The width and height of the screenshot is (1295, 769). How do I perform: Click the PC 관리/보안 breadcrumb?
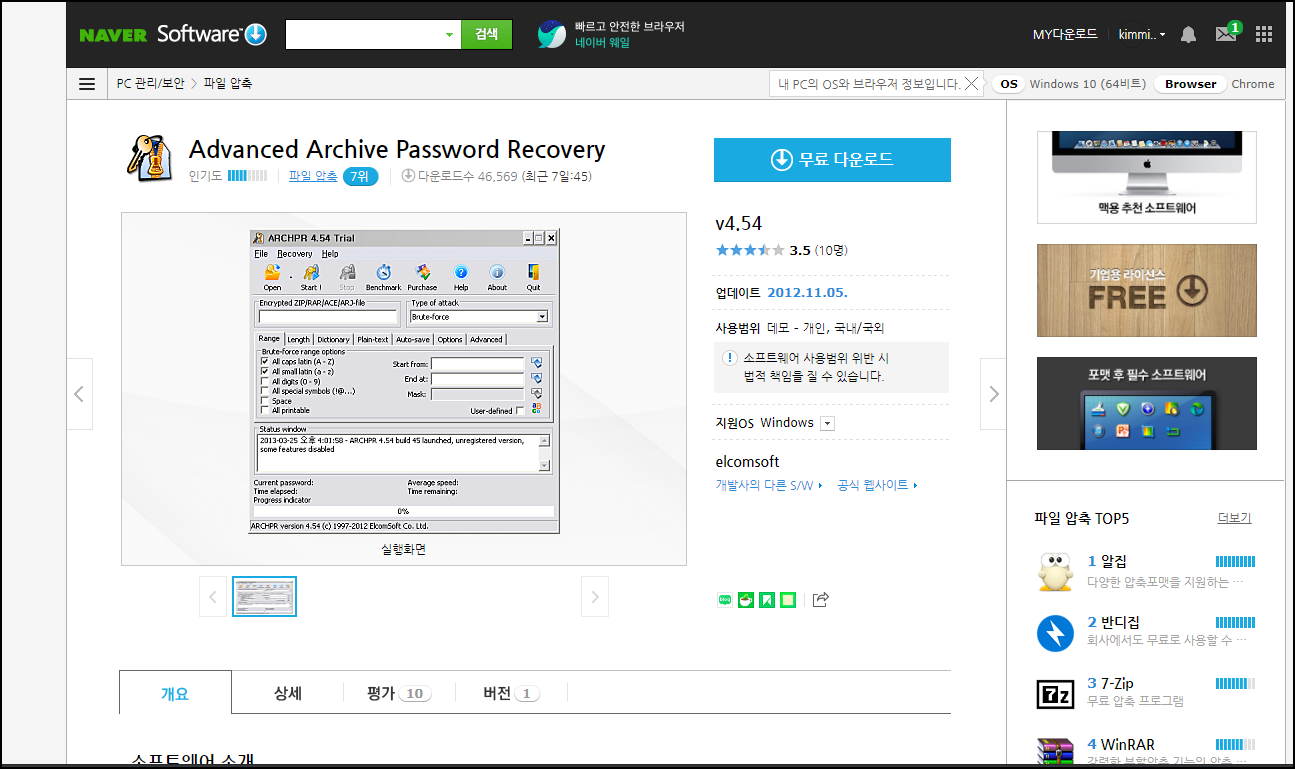pos(150,84)
